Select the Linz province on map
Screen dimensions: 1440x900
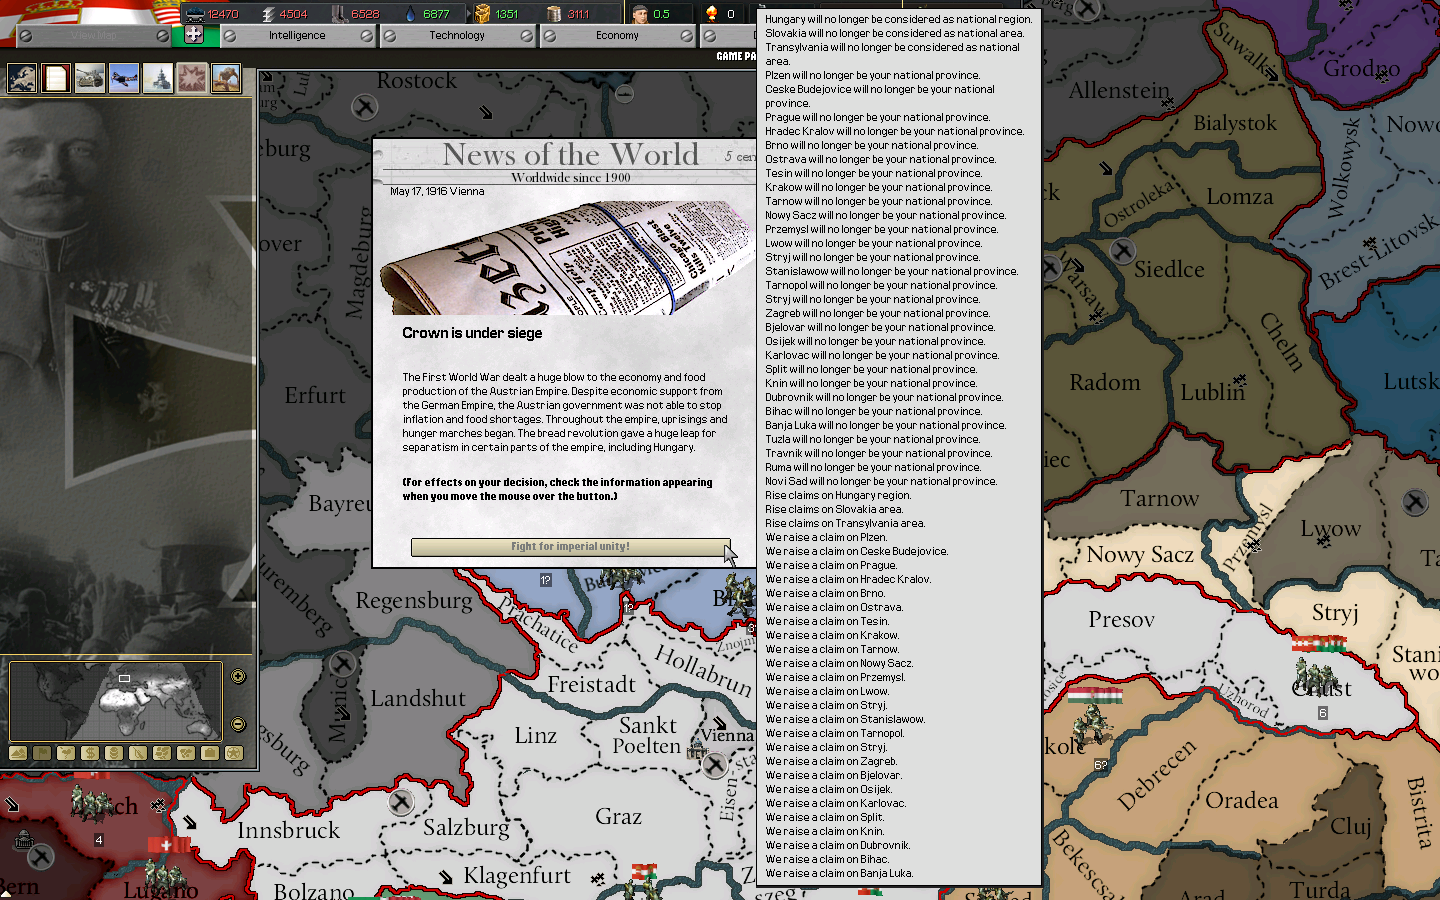coord(536,735)
